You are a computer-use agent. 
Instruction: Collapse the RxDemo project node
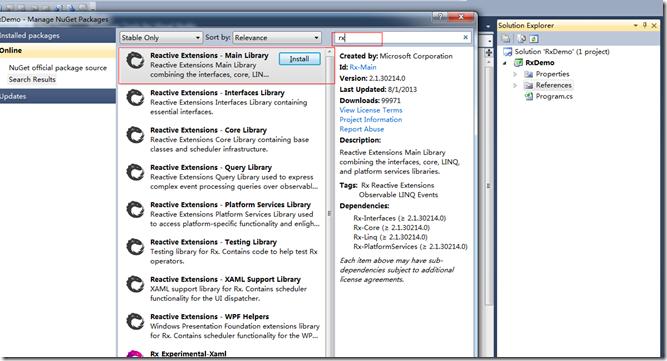[505, 63]
